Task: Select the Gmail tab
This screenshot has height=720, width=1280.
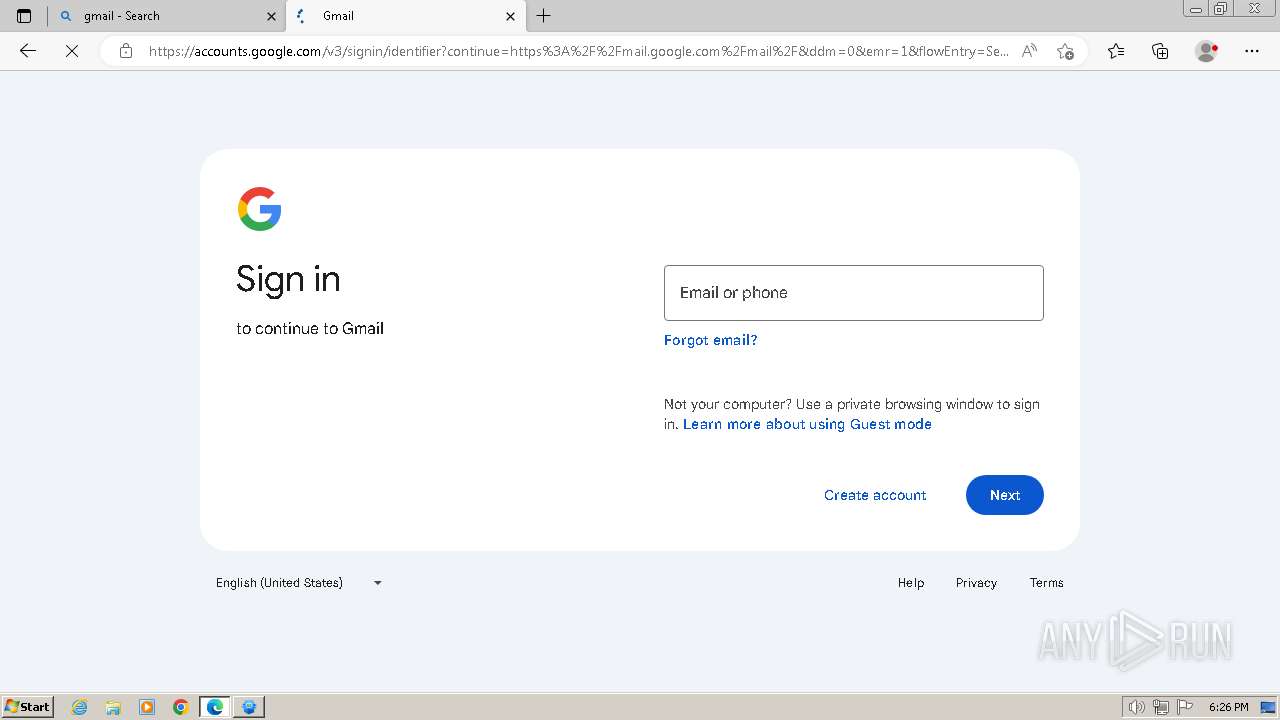Action: point(406,16)
